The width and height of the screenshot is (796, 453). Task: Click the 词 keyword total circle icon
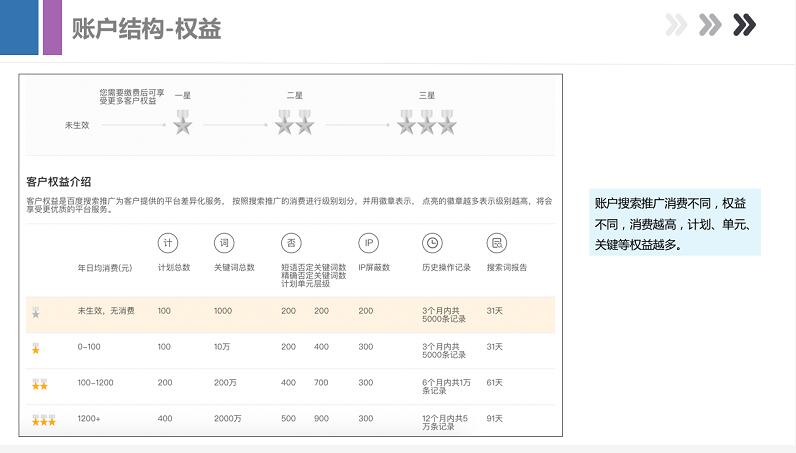tap(224, 243)
